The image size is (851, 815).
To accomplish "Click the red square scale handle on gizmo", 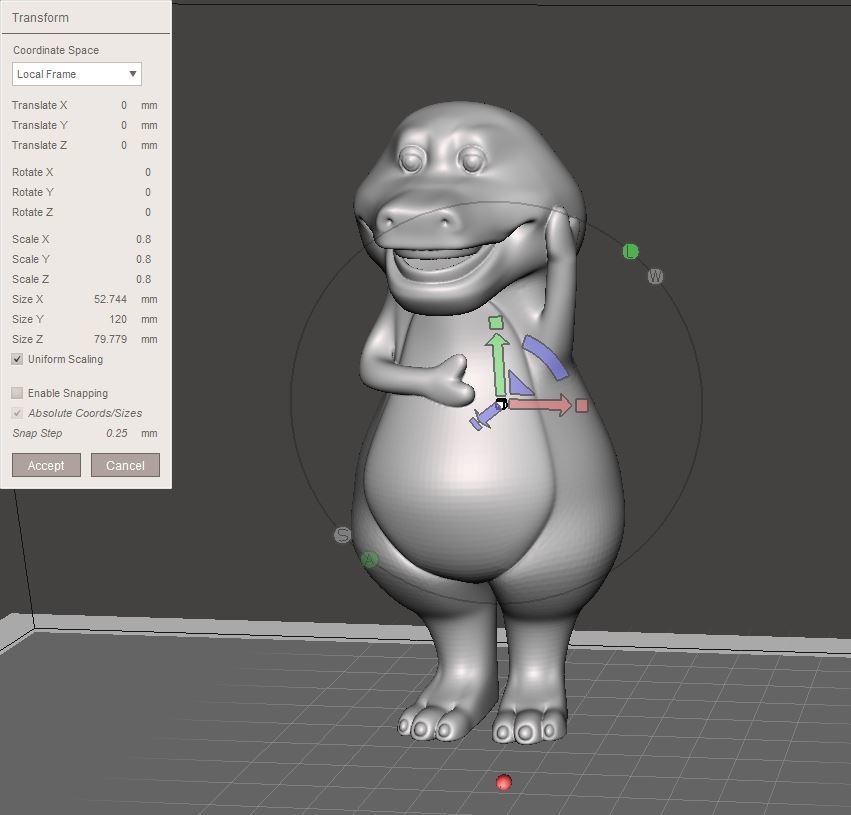I will click(582, 405).
